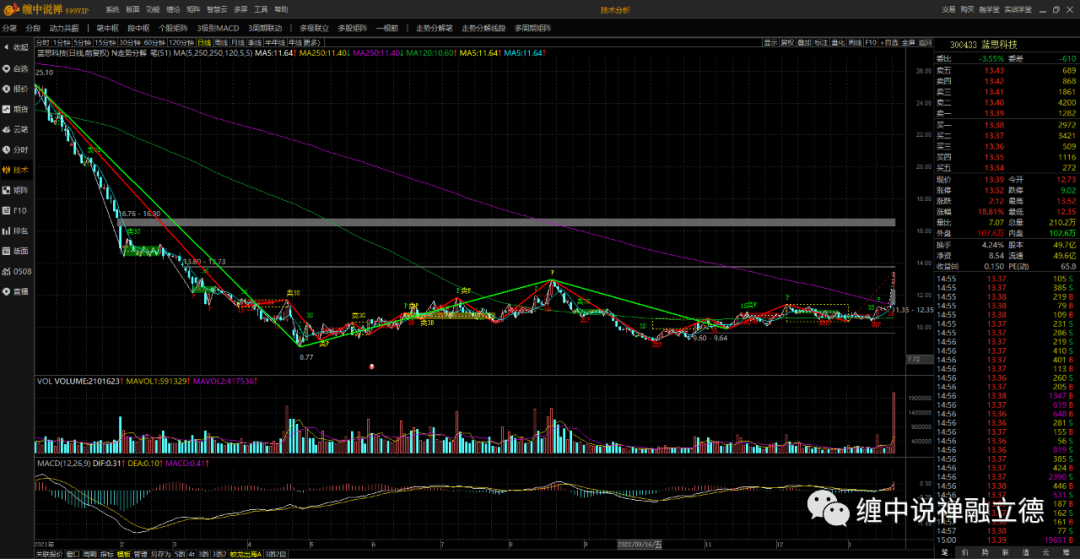Open the 排名 ranking sidebar icon

pos(17,231)
